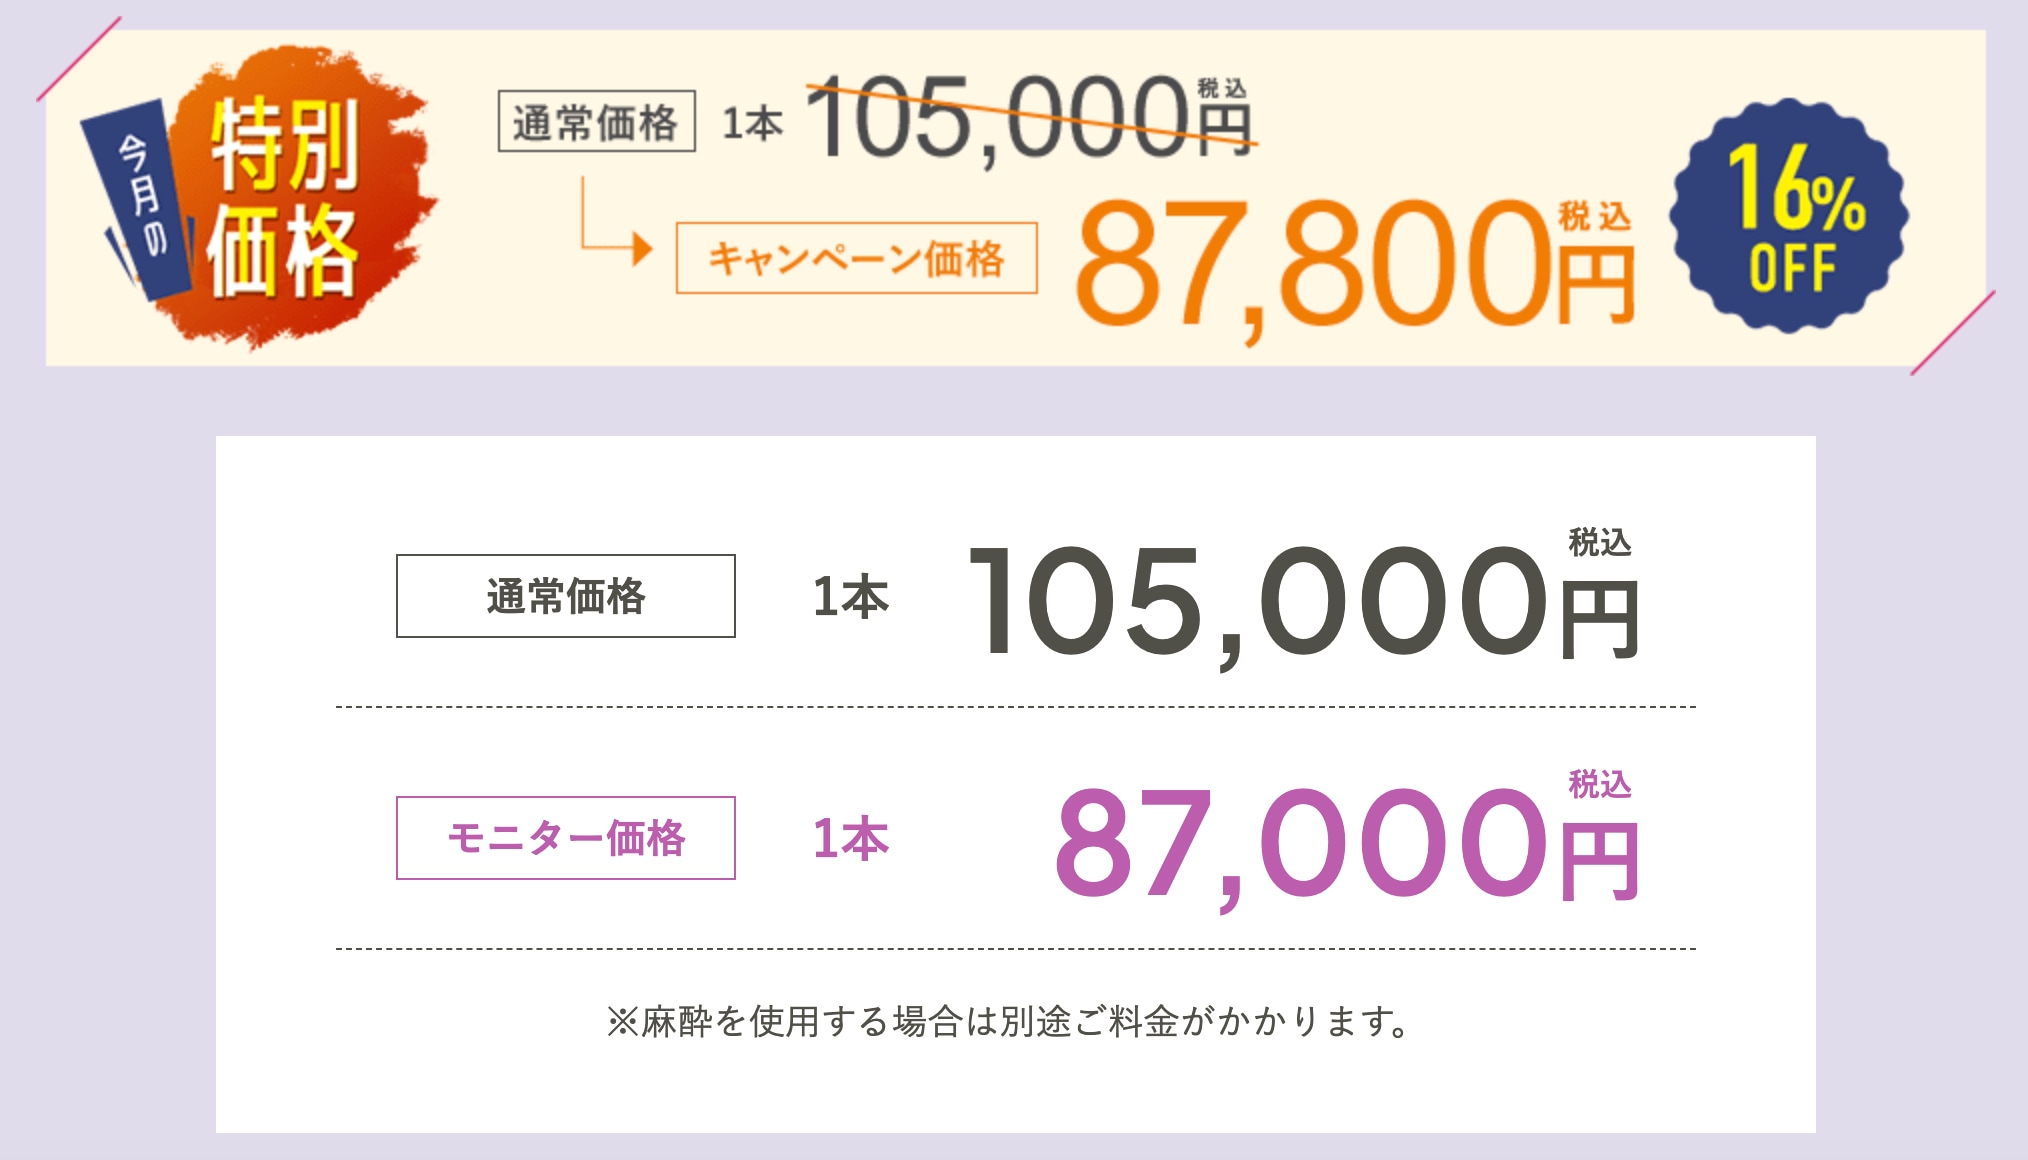Click the 1本 text in the top banner
This screenshot has height=1160, width=2028.
[752, 124]
